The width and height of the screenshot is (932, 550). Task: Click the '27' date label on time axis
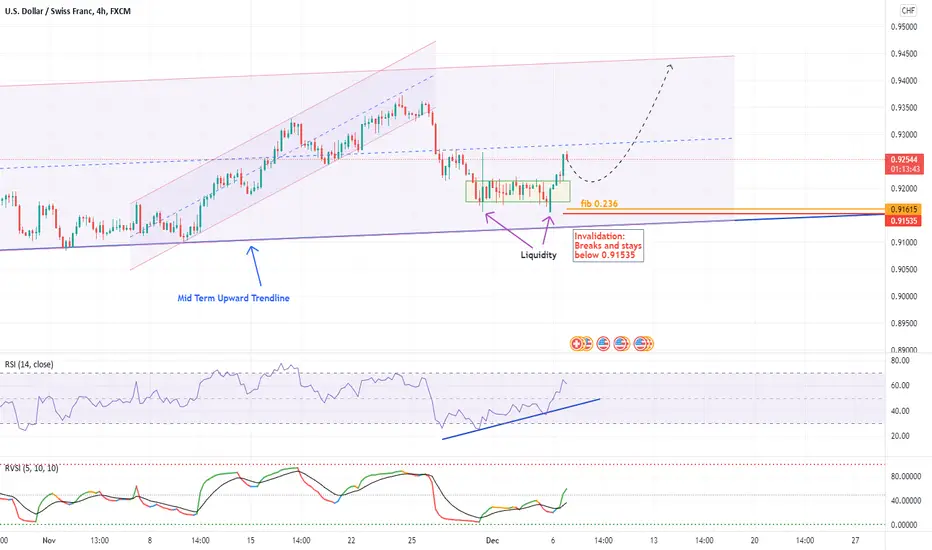click(855, 540)
